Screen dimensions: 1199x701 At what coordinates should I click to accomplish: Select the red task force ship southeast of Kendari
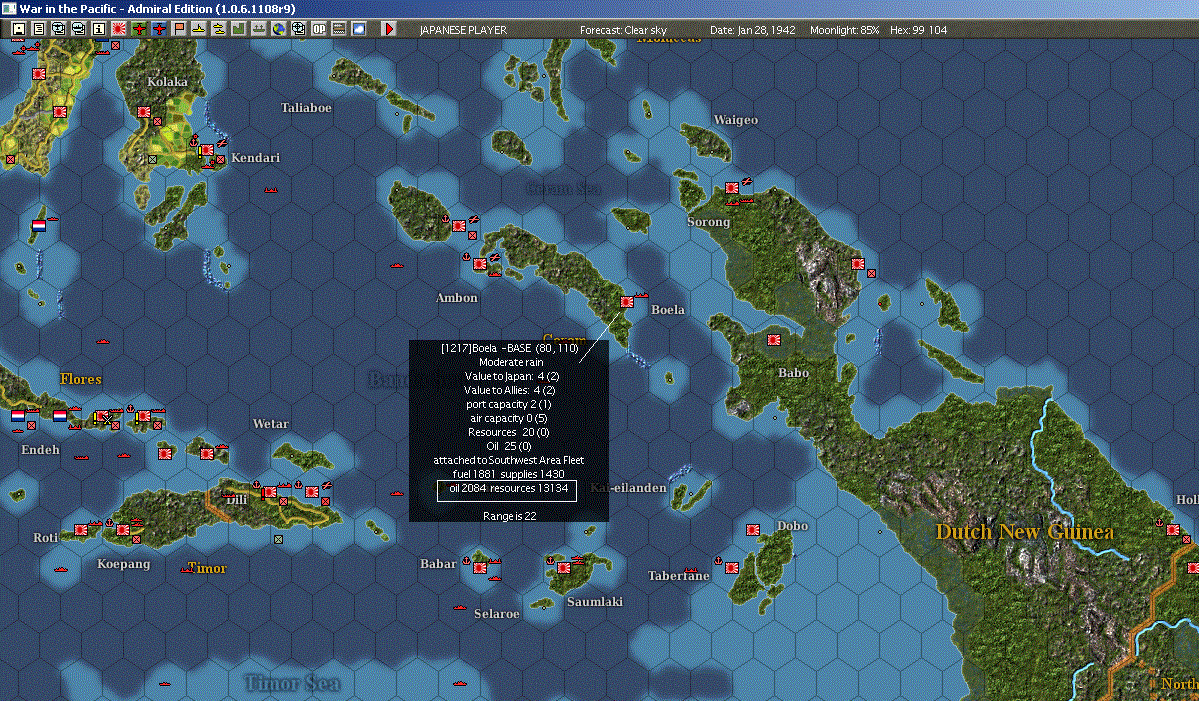point(271,190)
